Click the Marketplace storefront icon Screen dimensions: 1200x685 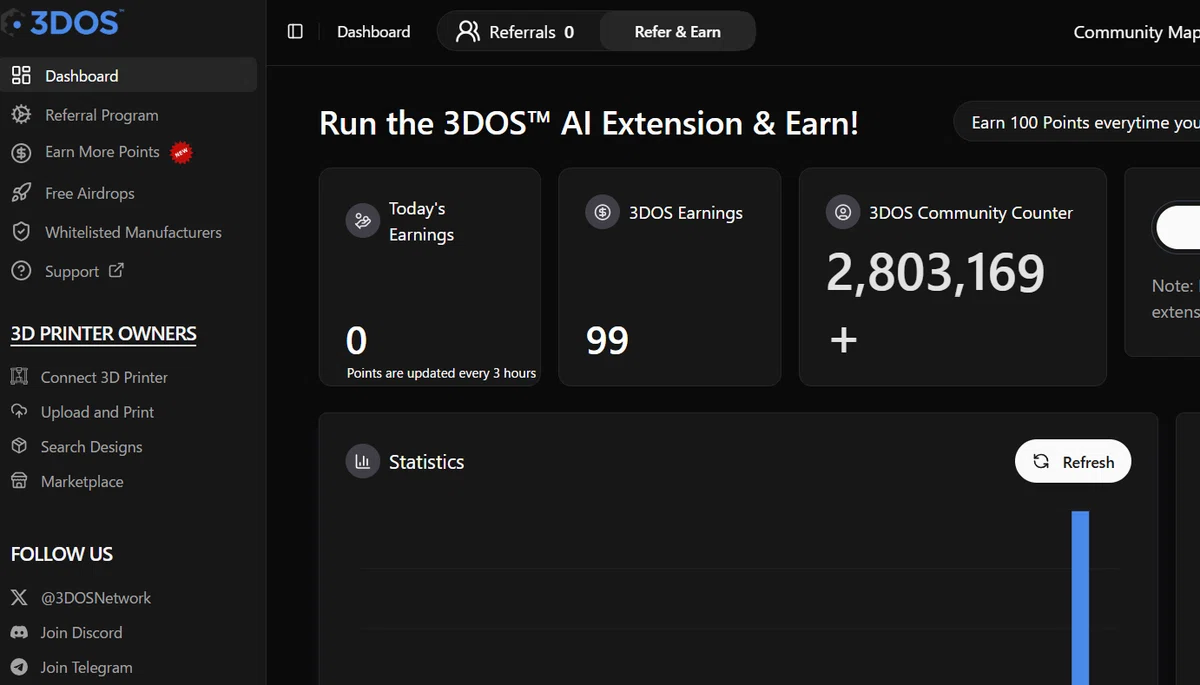(x=19, y=481)
